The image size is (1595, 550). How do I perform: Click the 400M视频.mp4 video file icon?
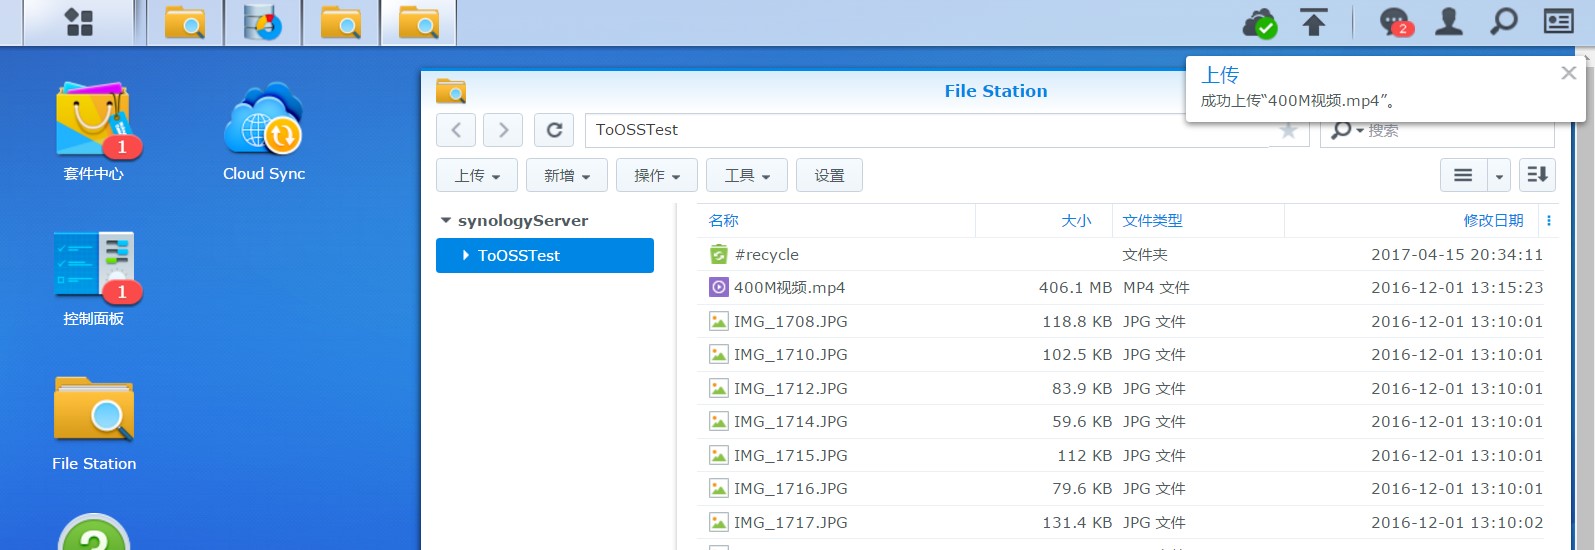[719, 288]
